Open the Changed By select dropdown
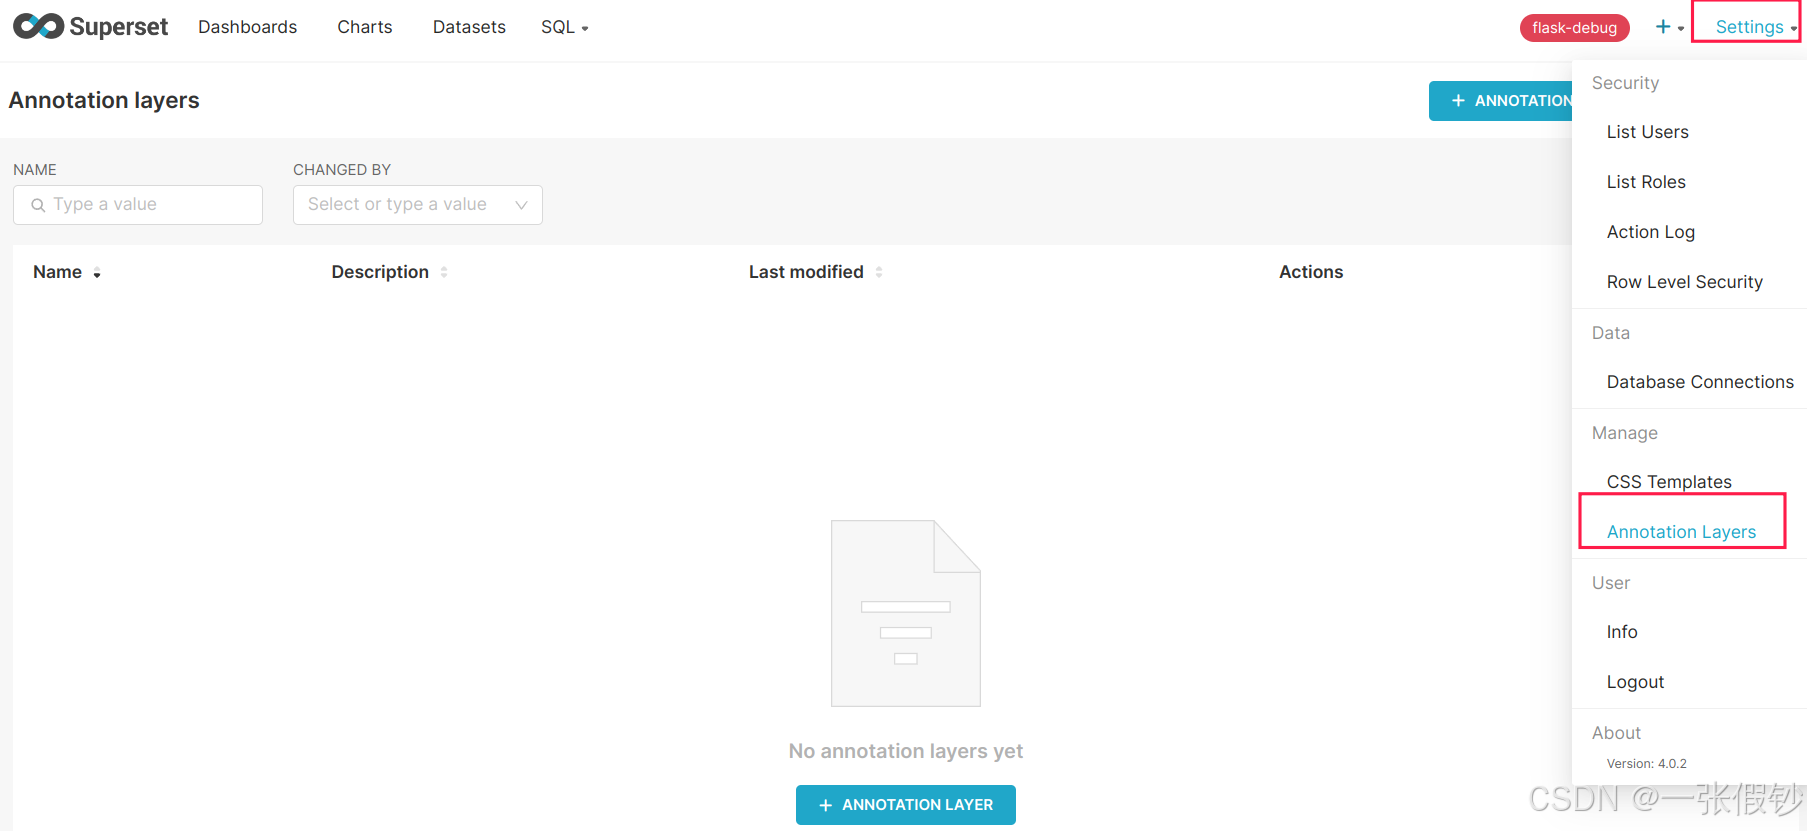Screen dimensions: 1807x831 (x=417, y=205)
